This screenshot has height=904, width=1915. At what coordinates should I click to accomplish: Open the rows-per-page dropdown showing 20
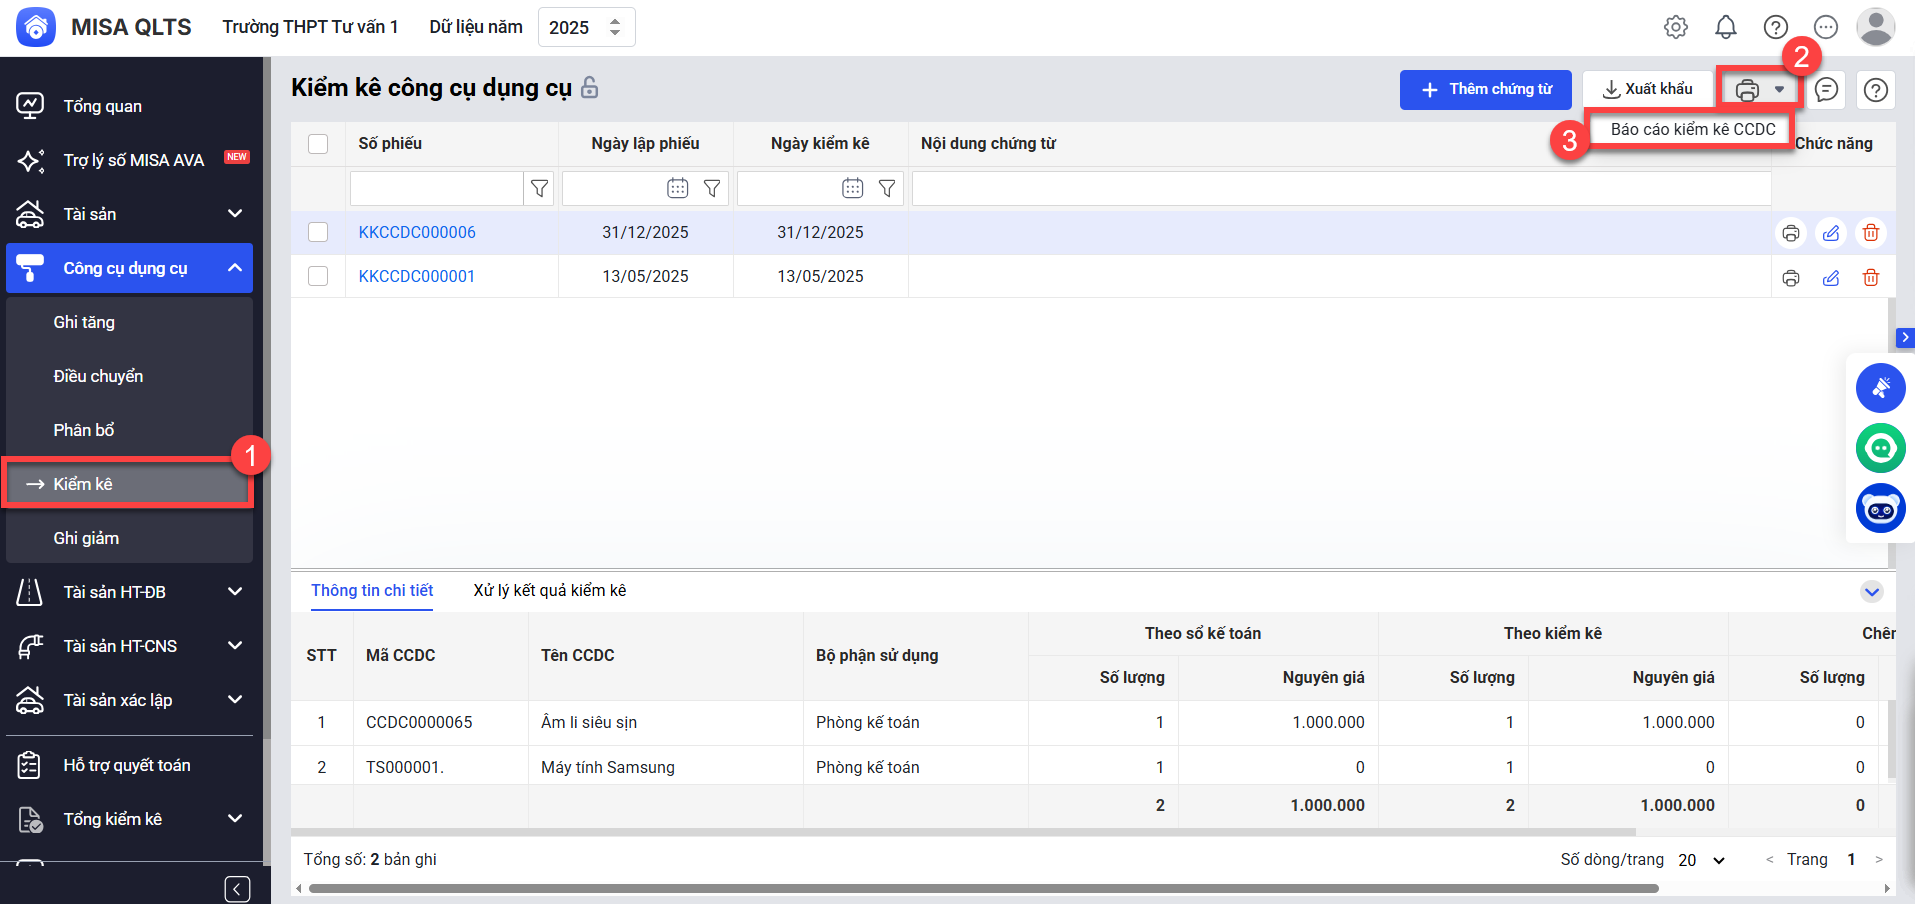[1702, 860]
